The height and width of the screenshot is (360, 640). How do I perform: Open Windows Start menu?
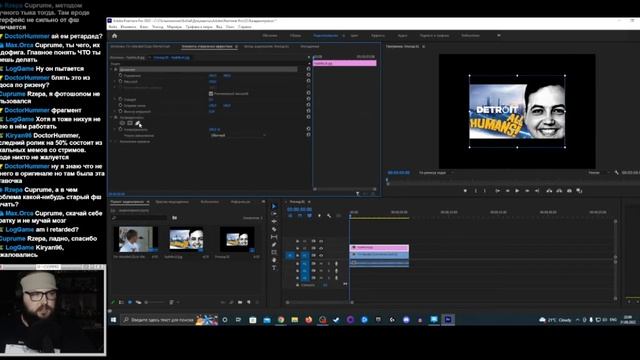(x=113, y=320)
